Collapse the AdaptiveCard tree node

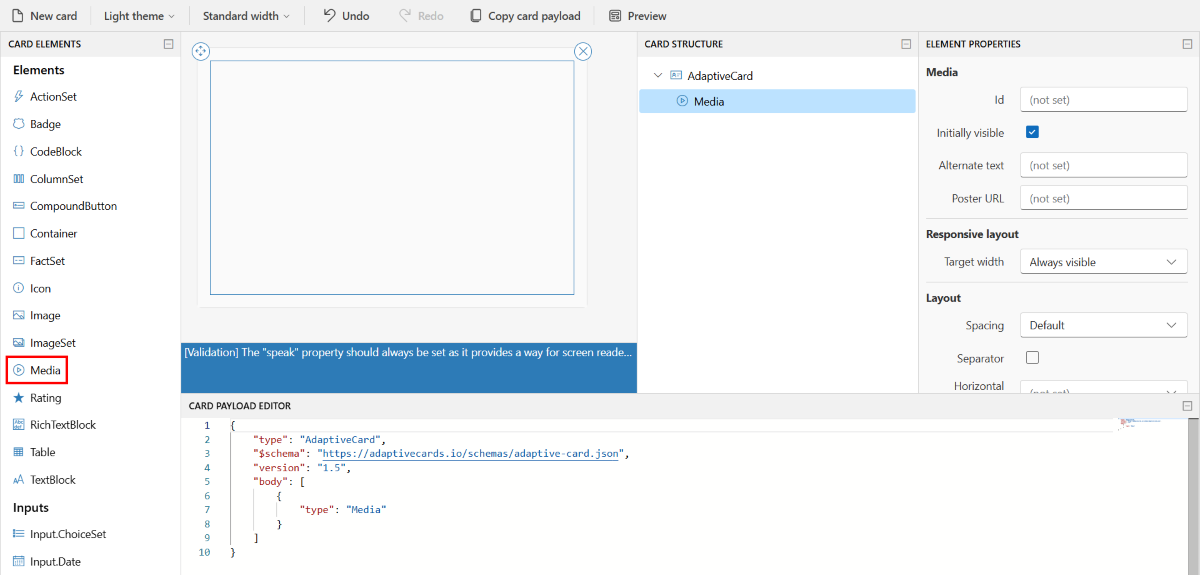[657, 76]
